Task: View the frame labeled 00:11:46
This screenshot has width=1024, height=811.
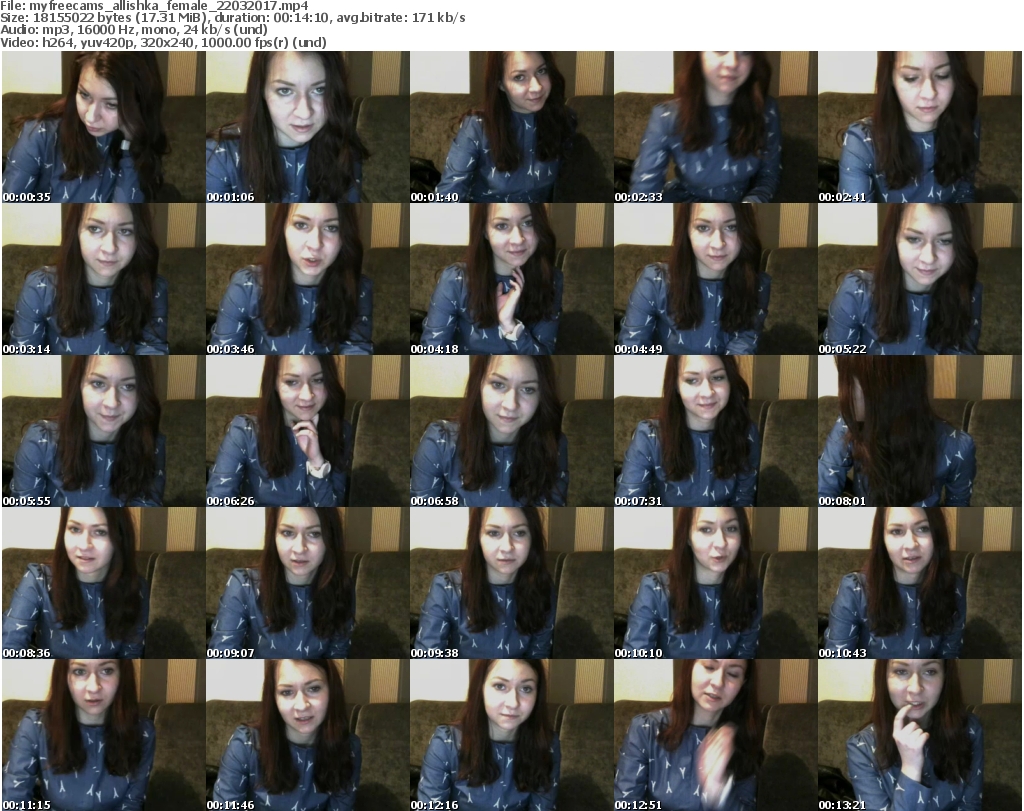Action: 308,735
